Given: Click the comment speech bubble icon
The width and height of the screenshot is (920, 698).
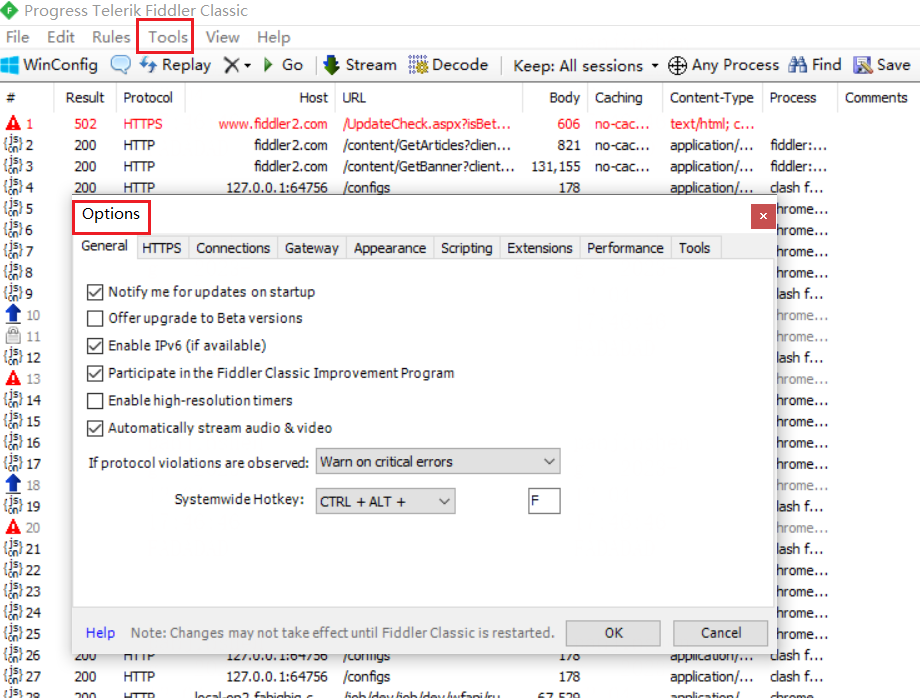Looking at the screenshot, I should [121, 65].
